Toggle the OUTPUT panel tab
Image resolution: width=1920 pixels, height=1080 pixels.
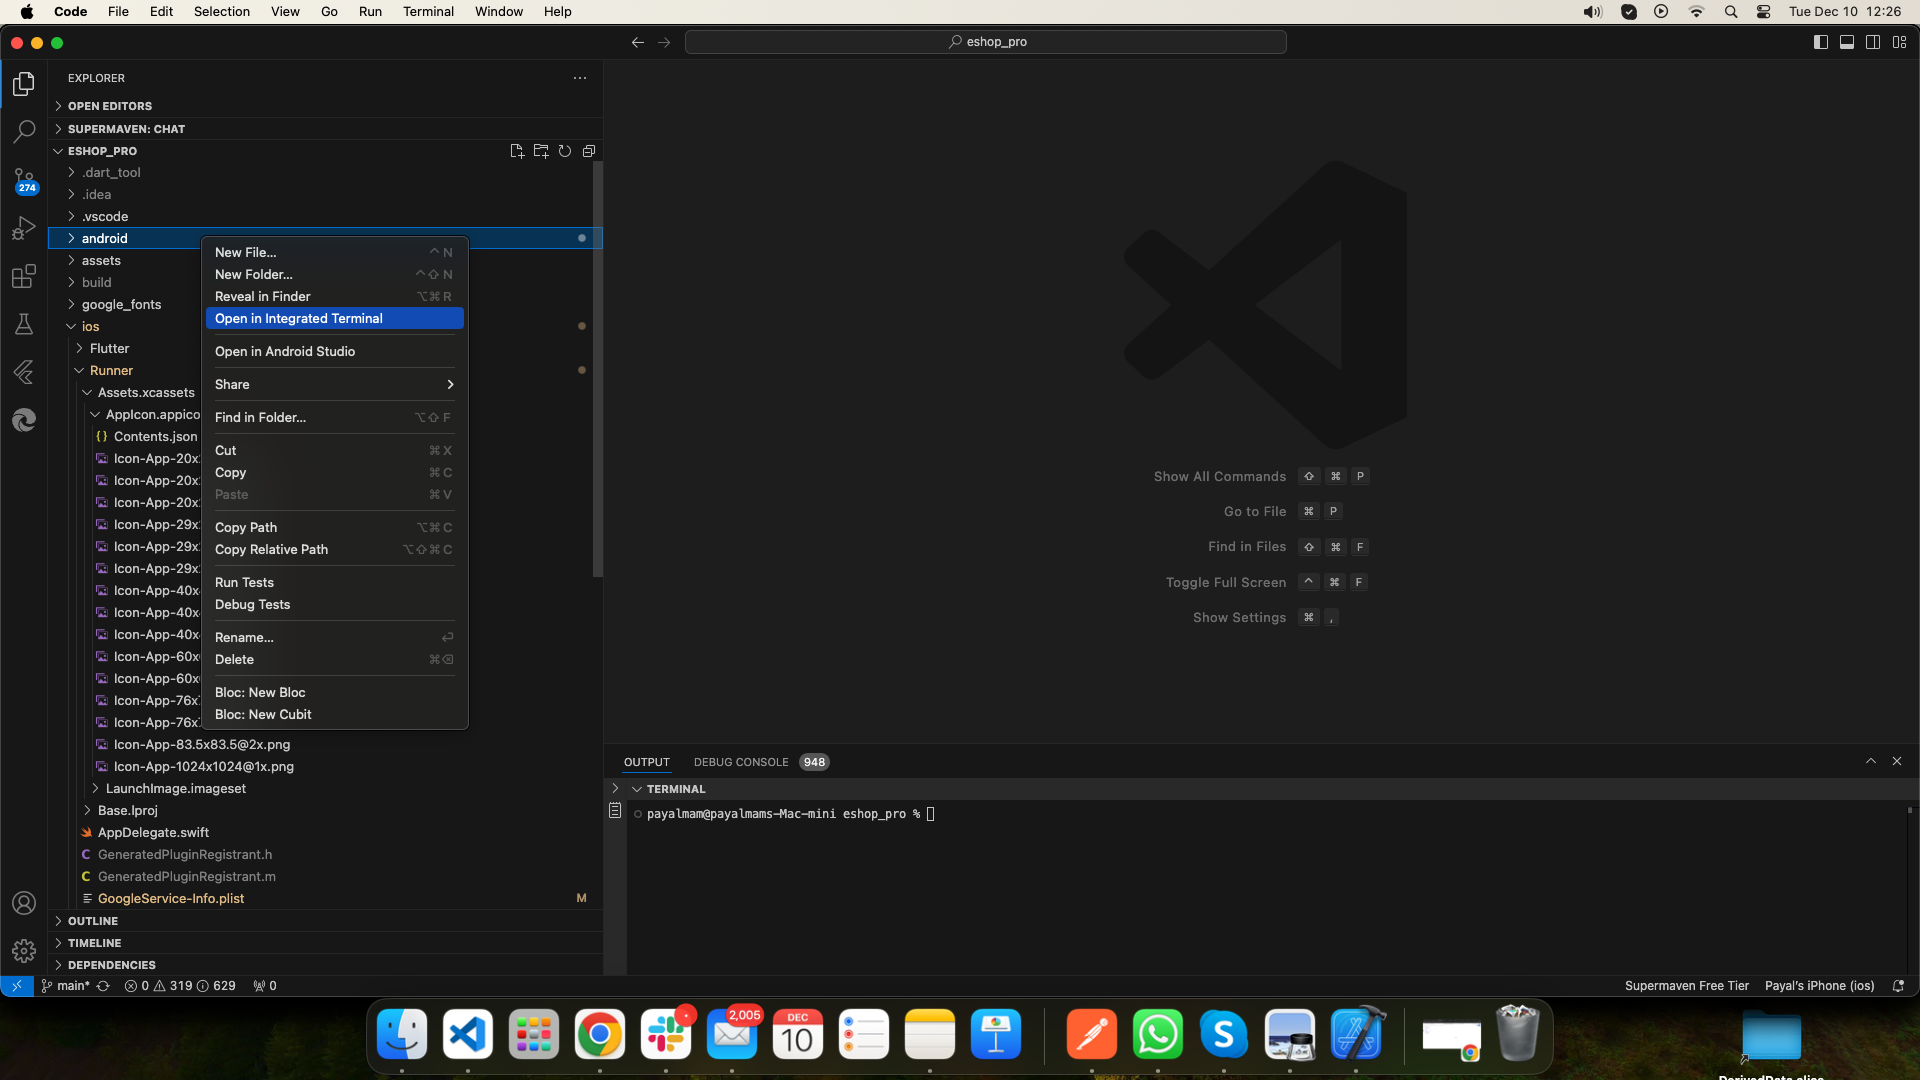pos(646,761)
